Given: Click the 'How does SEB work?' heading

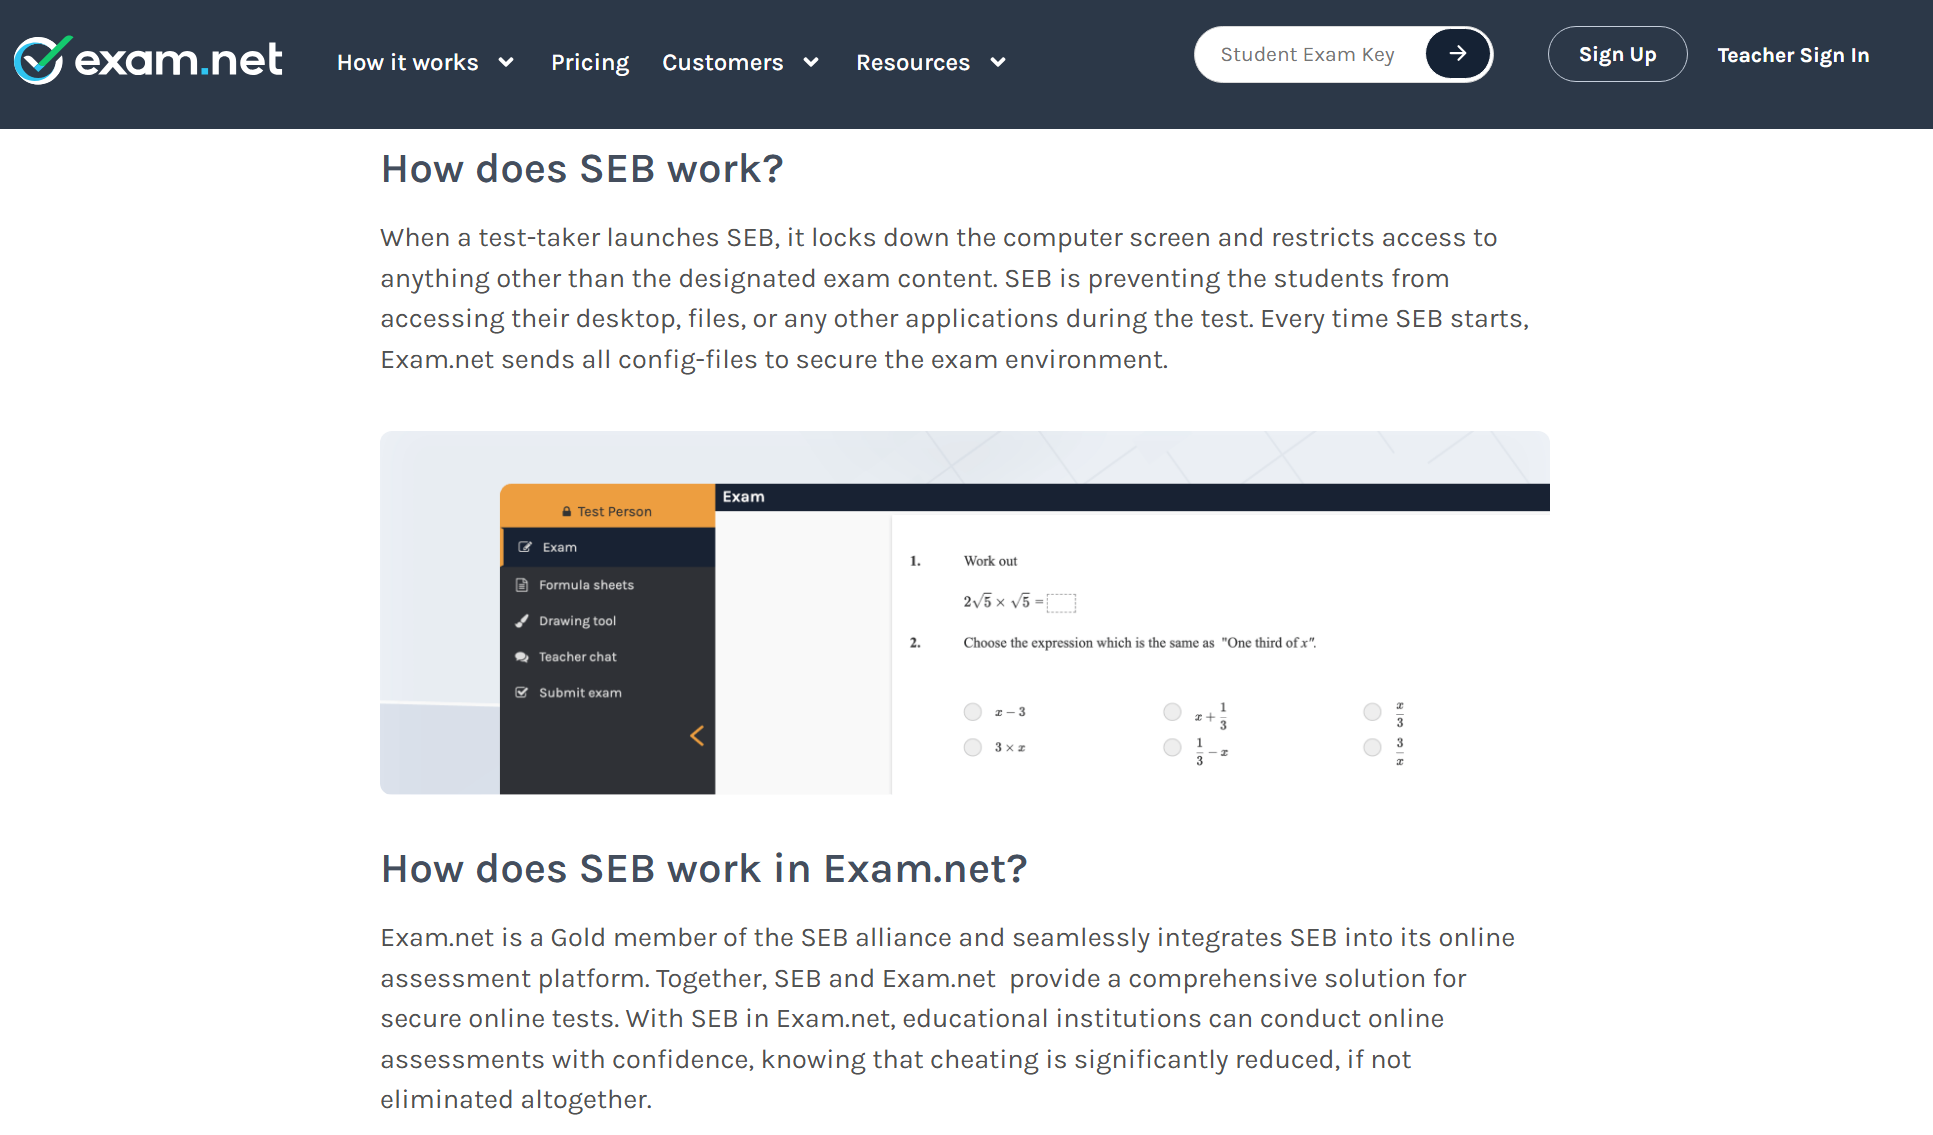Looking at the screenshot, I should (582, 169).
